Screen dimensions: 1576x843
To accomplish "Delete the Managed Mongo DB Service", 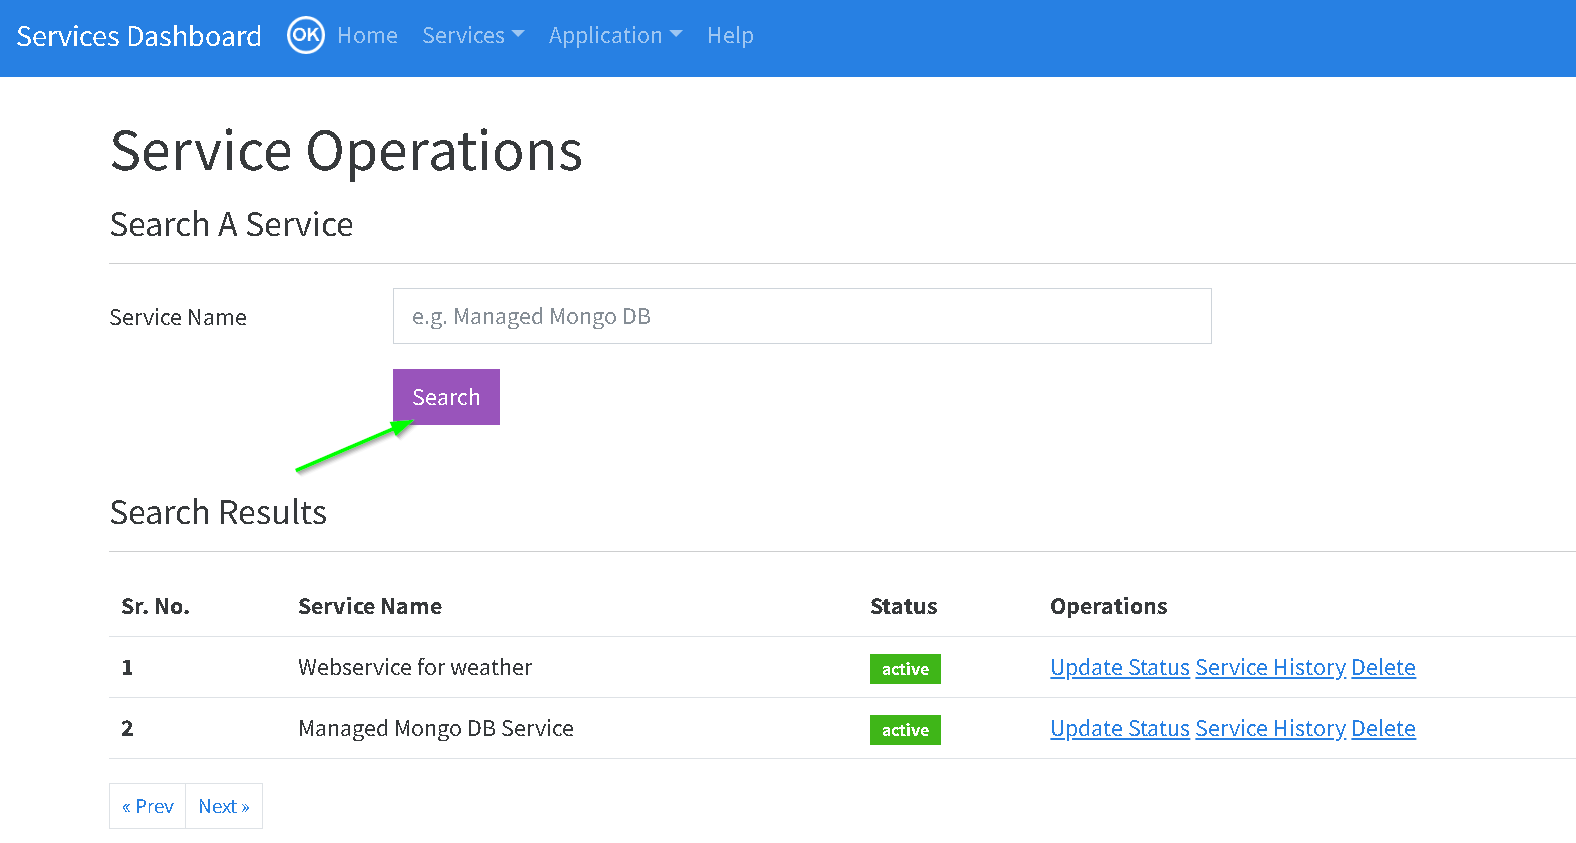I will tap(1383, 728).
